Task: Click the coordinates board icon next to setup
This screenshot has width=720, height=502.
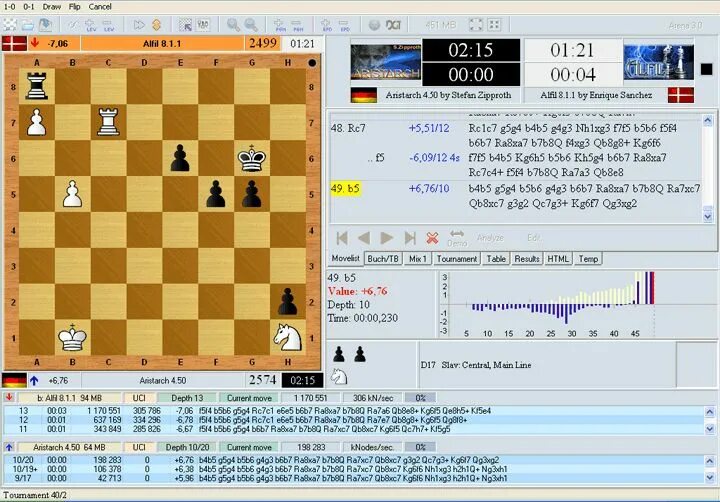Action: 203,25
